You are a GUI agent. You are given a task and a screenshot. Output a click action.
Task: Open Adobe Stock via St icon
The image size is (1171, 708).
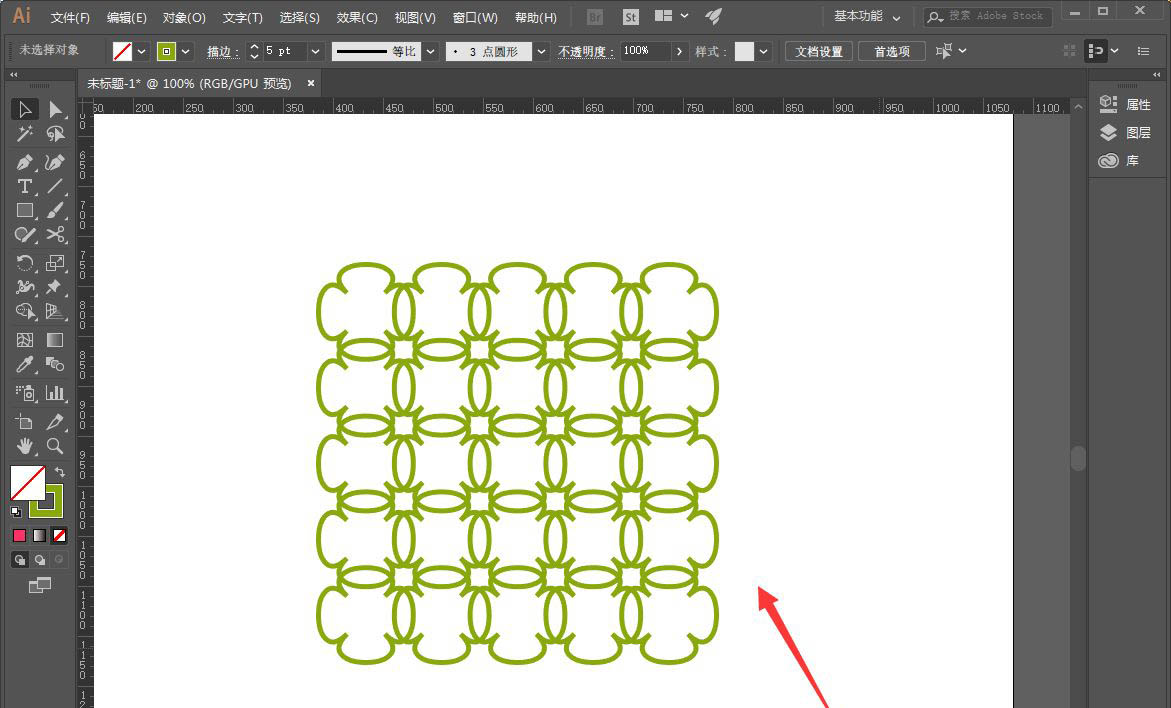click(x=630, y=17)
